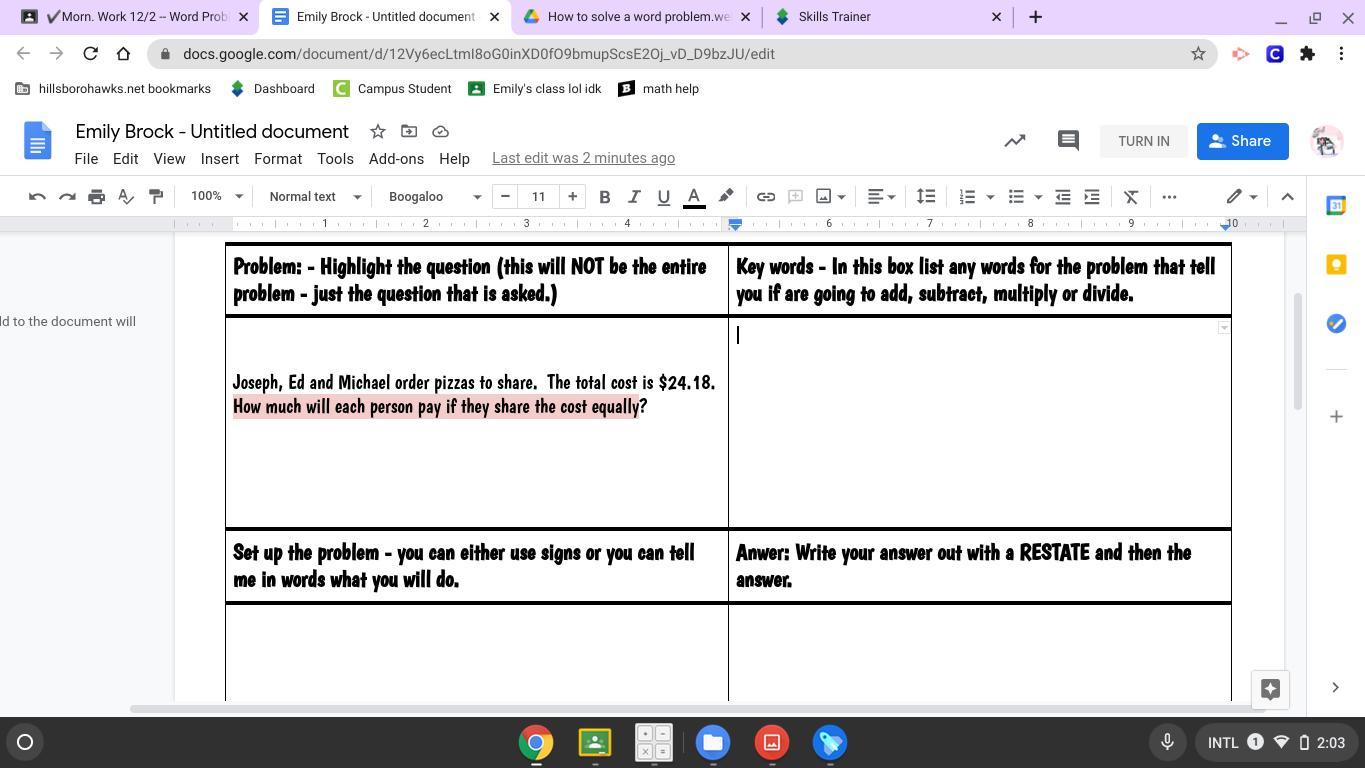Image resolution: width=1365 pixels, height=768 pixels.
Task: Open the Insert menu
Action: pyautogui.click(x=219, y=159)
